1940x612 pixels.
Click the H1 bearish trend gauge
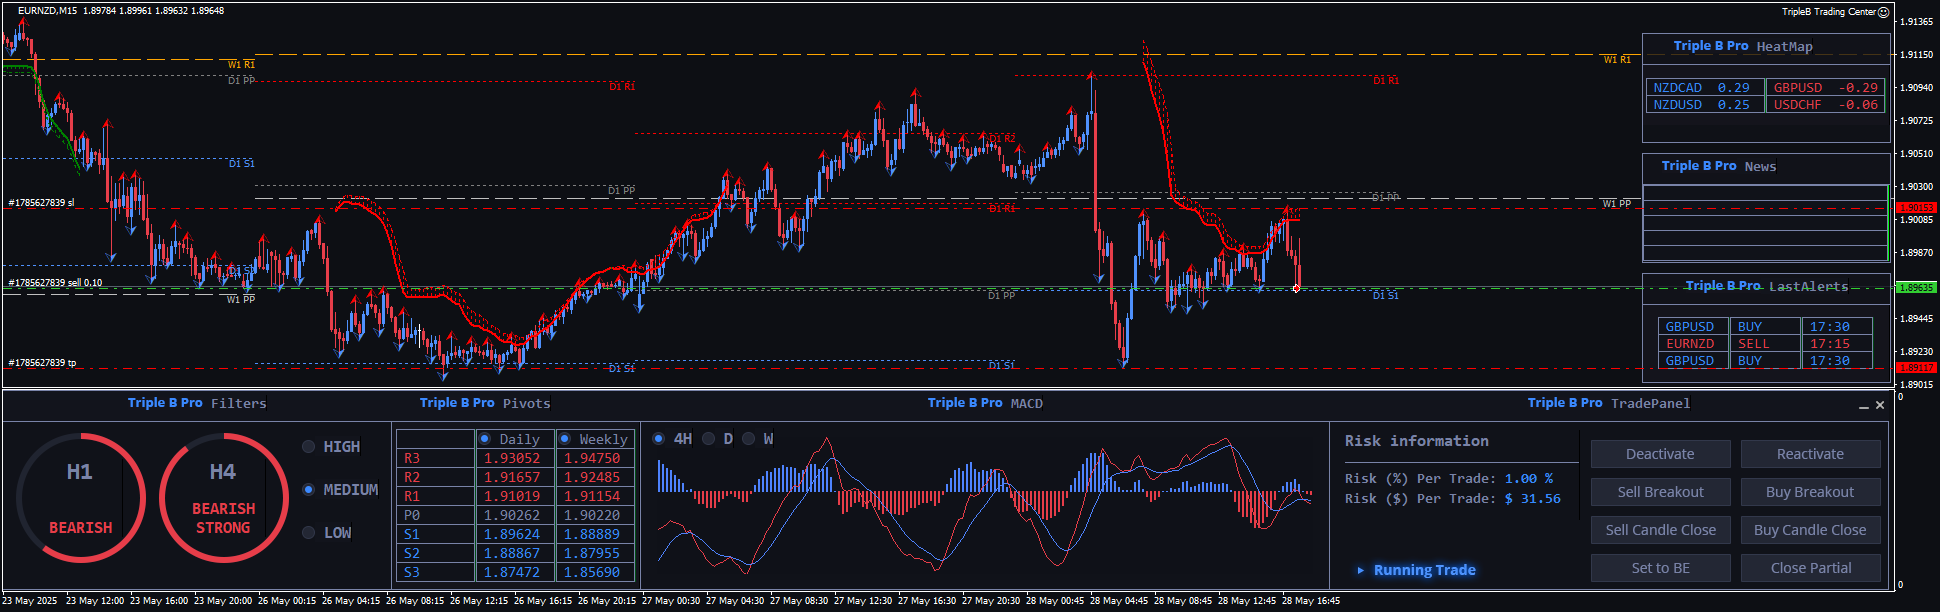pos(80,498)
